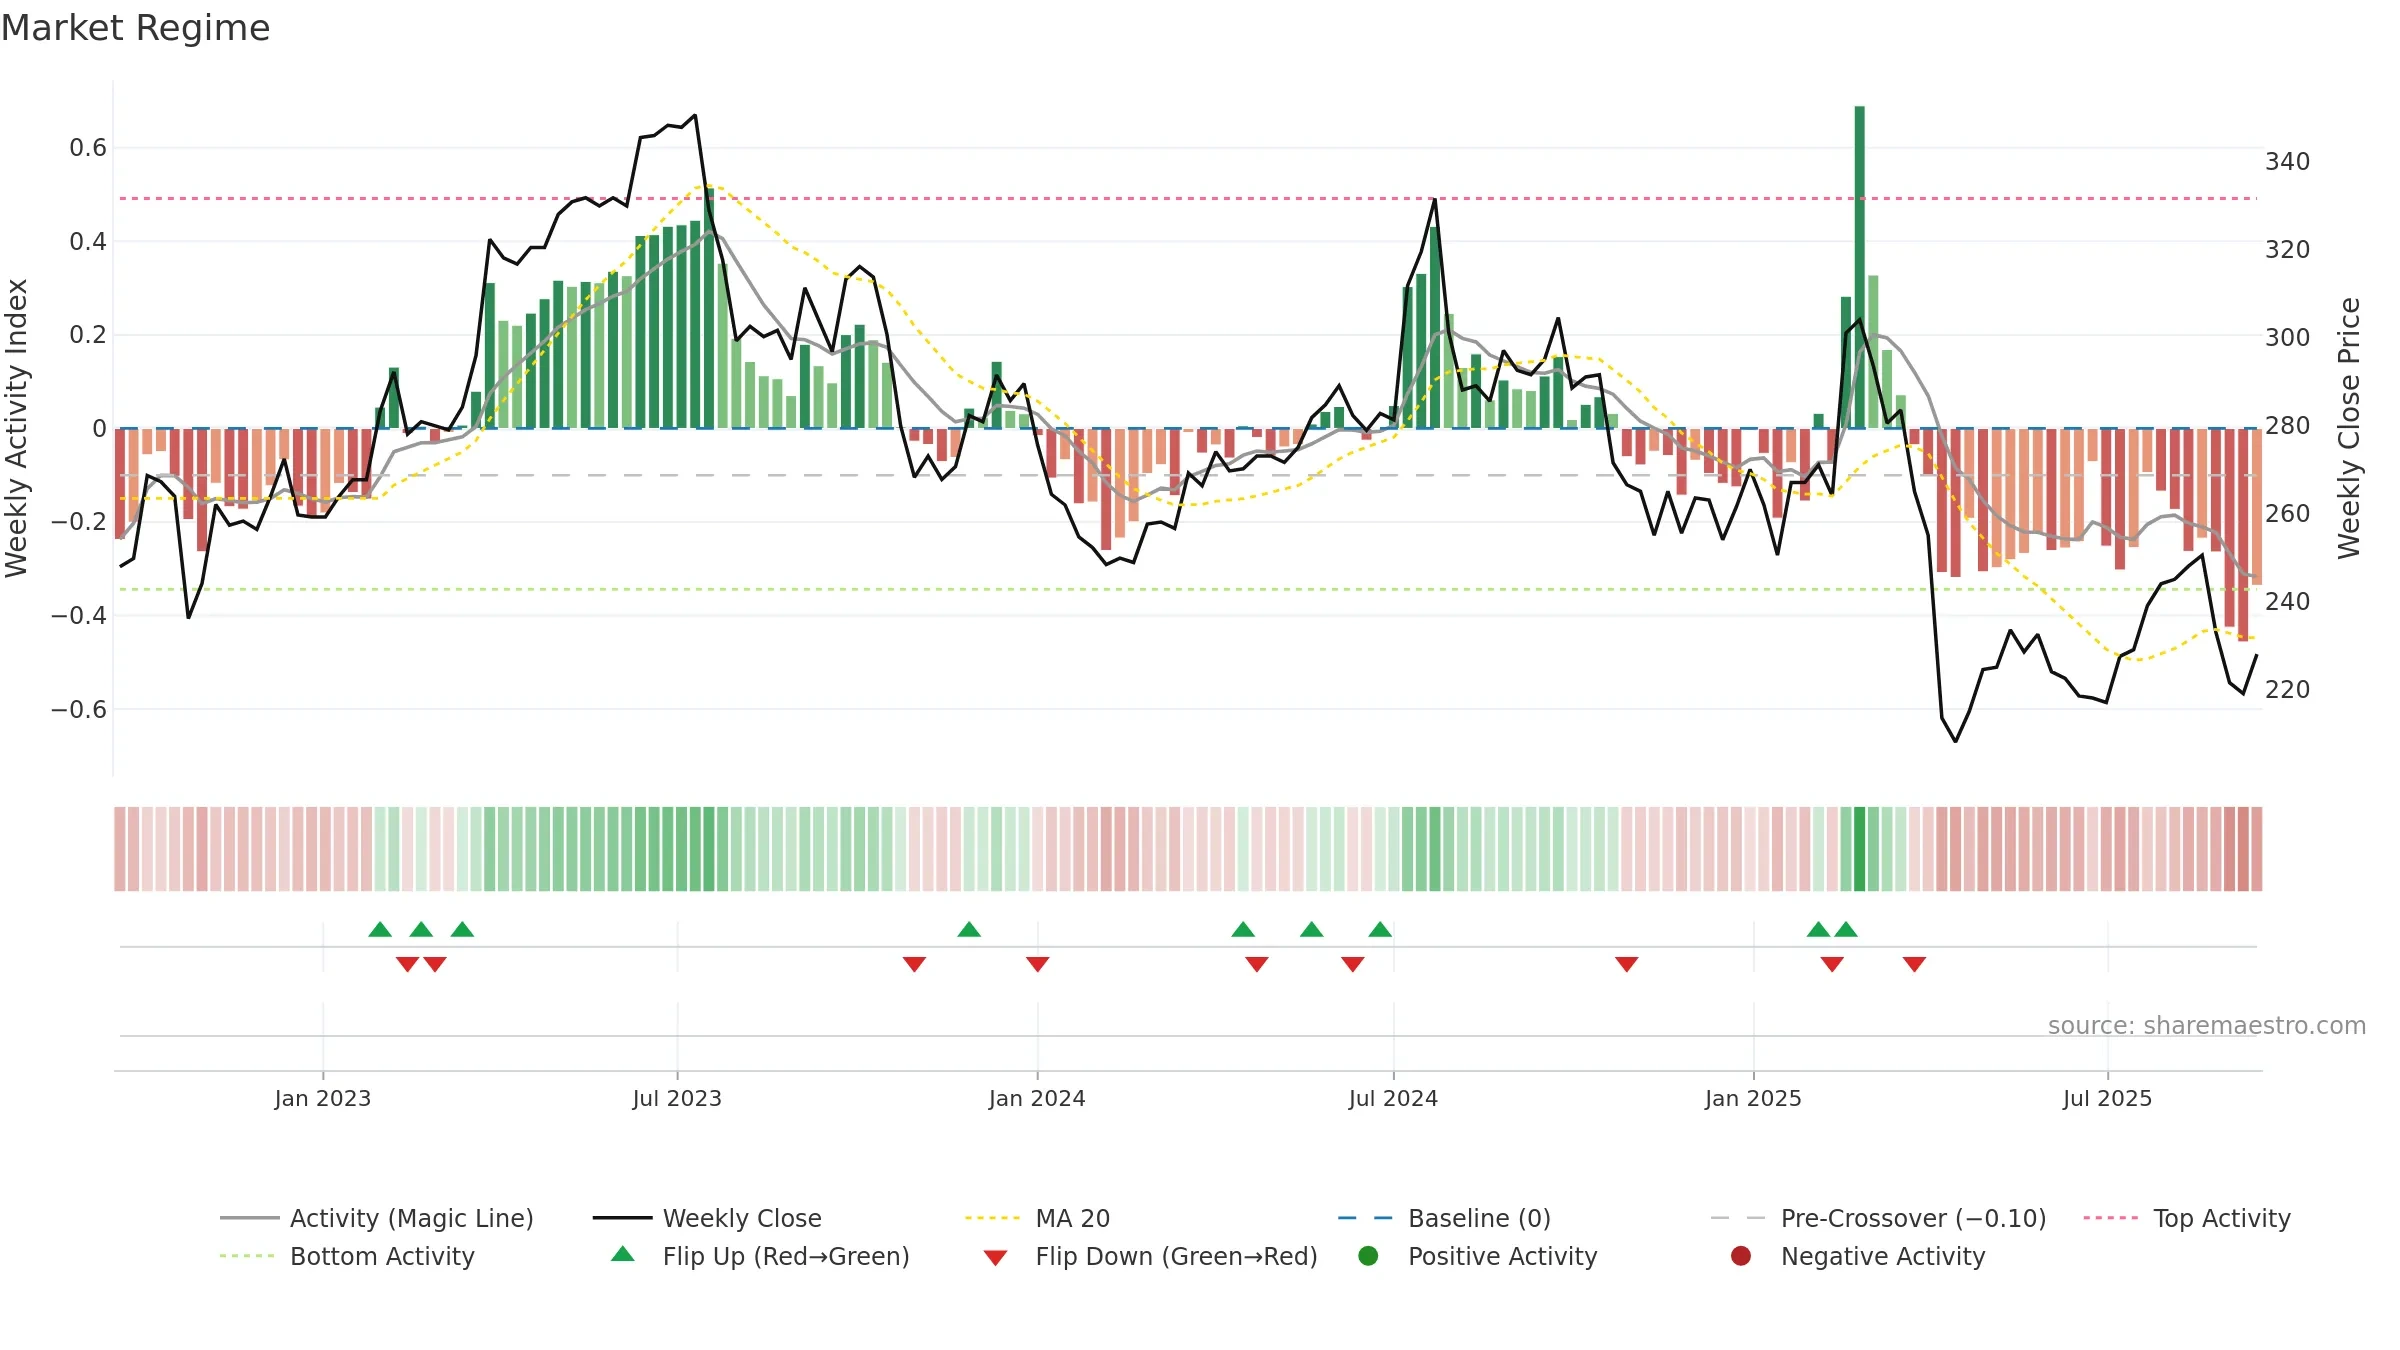Click the Jul 2025 x-axis label
Screen dimensions: 2400x1350
coord(2107,1098)
